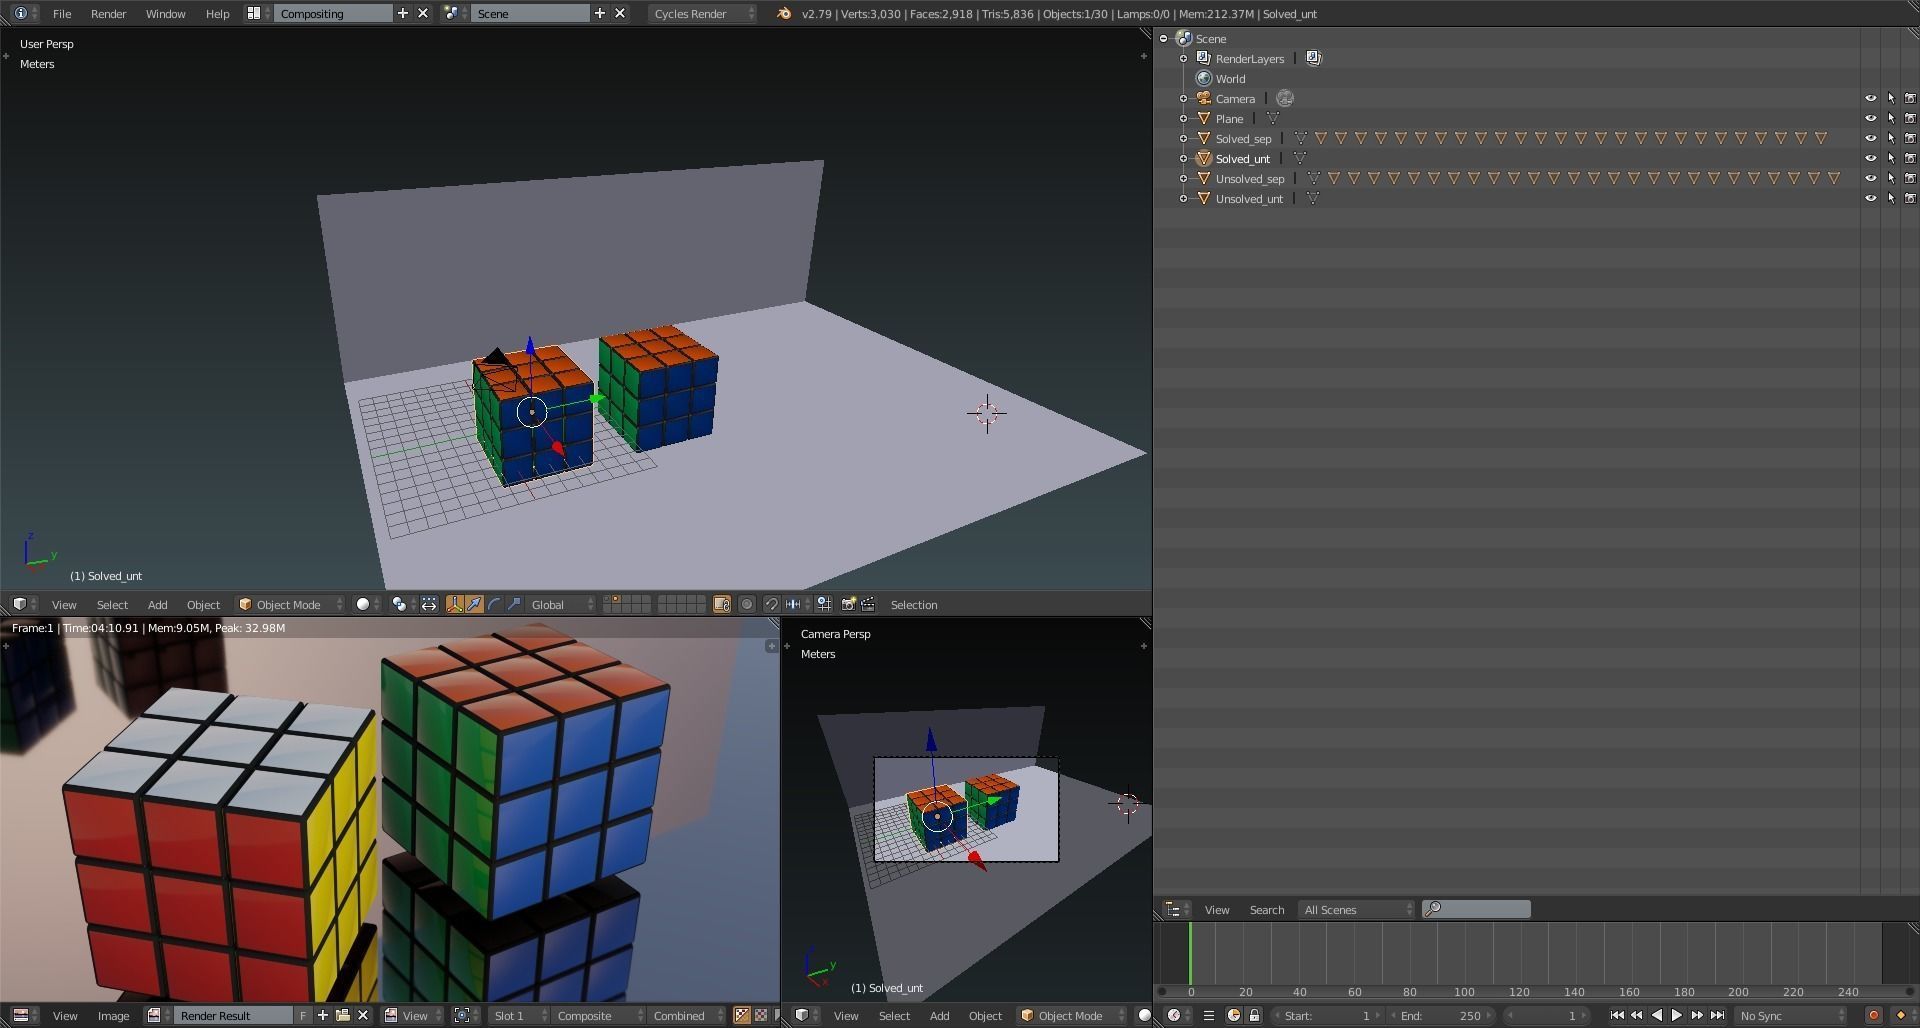Toggle renderability camera icon for Plane
1920x1028 pixels.
(x=1910, y=119)
